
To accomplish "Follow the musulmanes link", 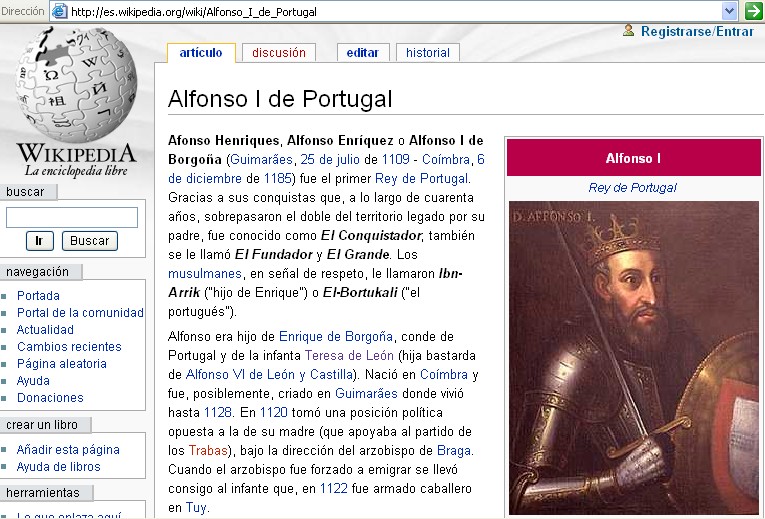I will coord(205,274).
